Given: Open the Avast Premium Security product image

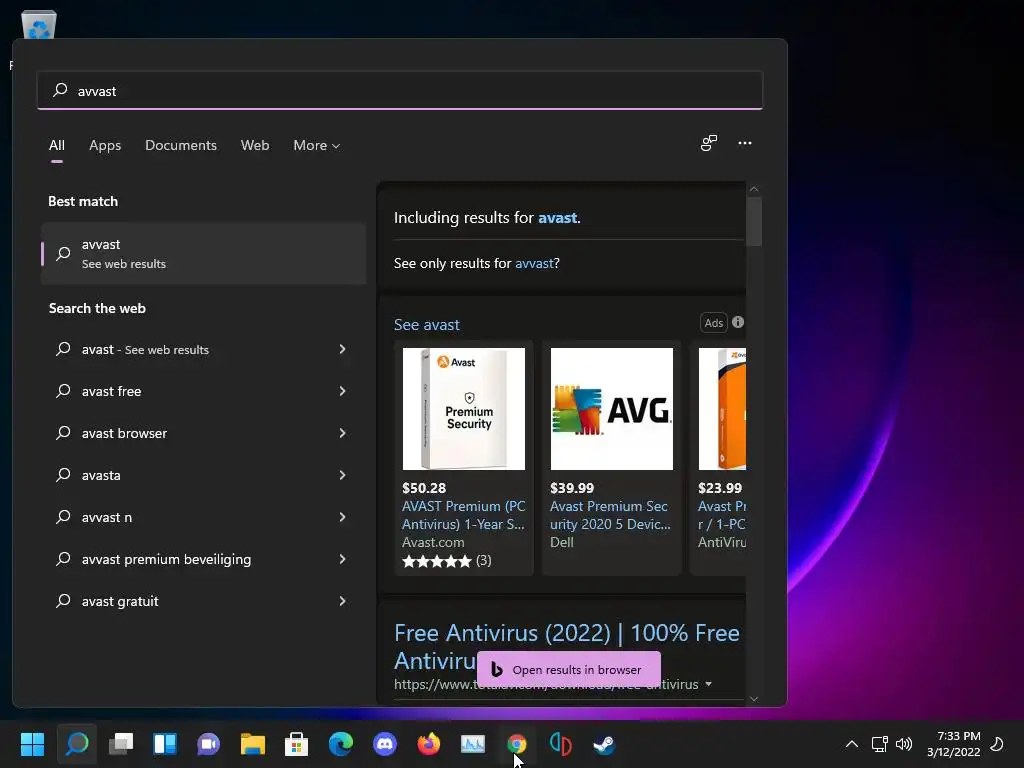Looking at the screenshot, I should [464, 409].
